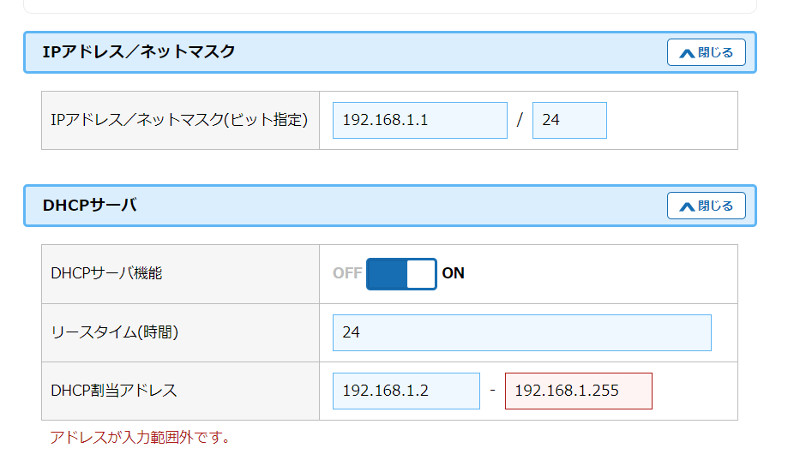
Task: Click the netmask bit field showing 24
Action: click(569, 120)
